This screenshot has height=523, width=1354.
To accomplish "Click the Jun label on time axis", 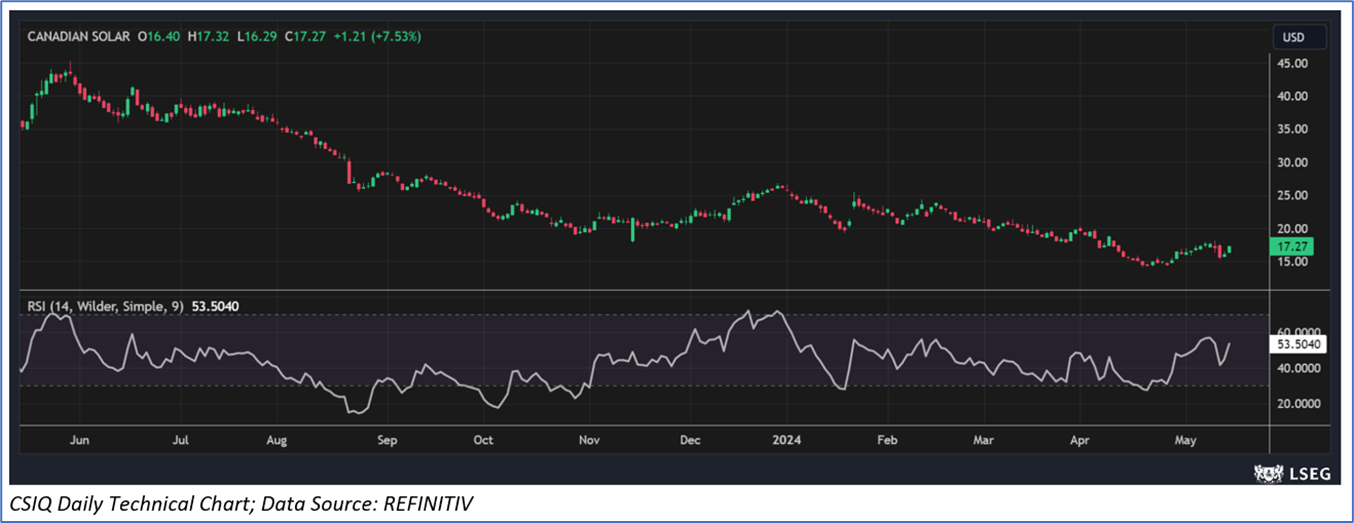I will 80,439.
